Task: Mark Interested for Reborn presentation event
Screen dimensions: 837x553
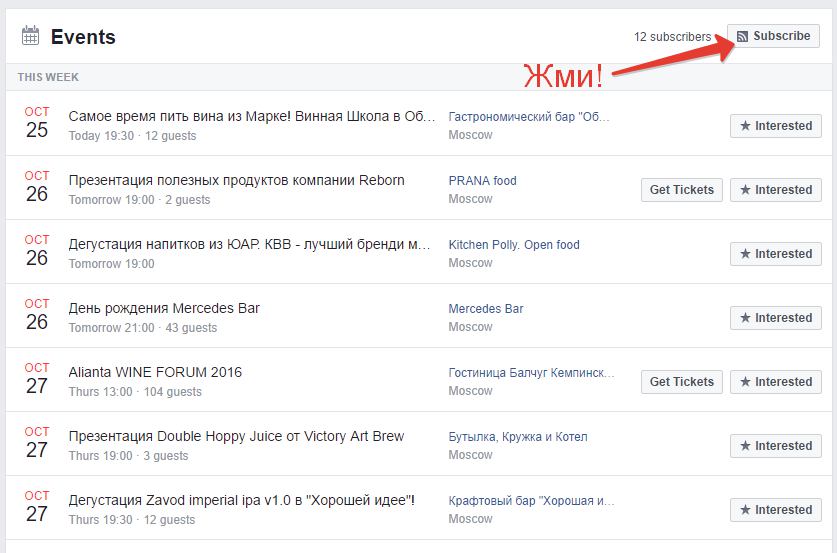Action: 776,190
